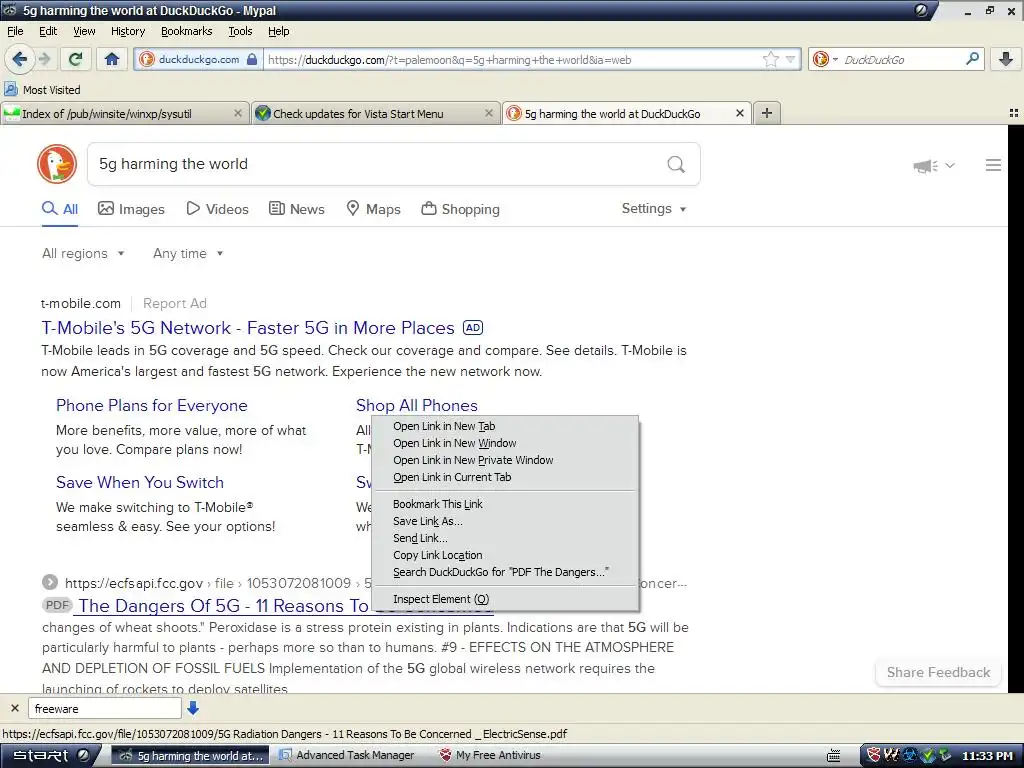Show all tabs grid icon
This screenshot has width=1024, height=768.
(1014, 113)
